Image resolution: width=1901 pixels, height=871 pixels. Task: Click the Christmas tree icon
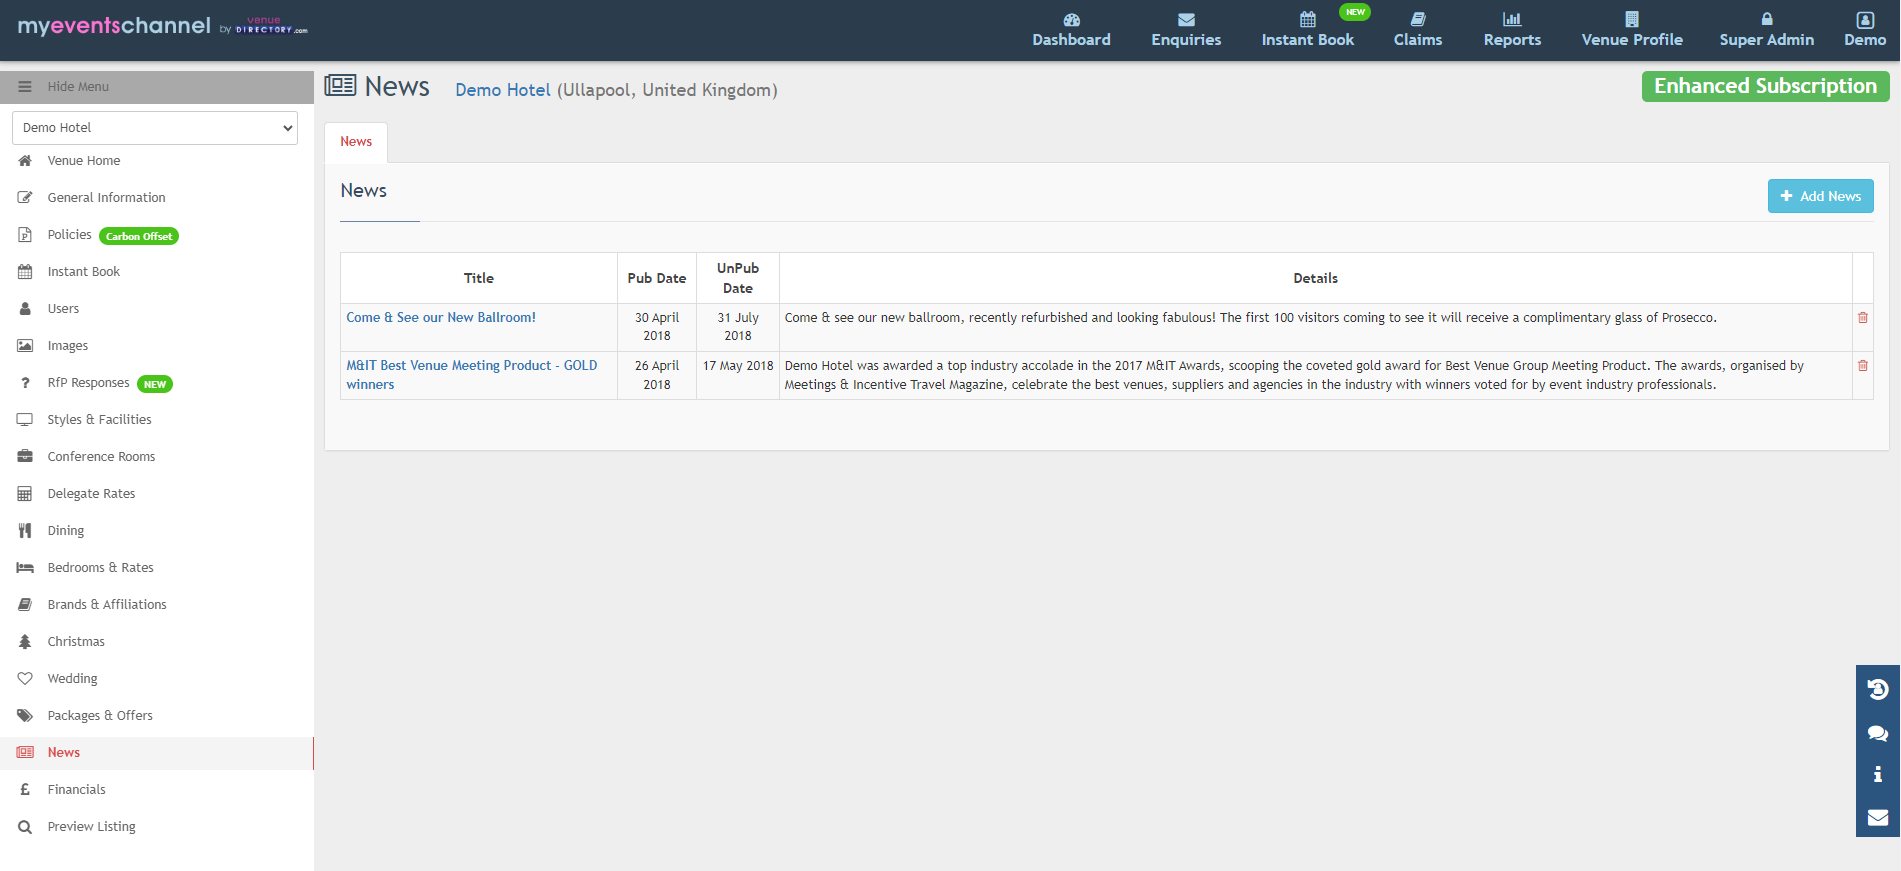coord(25,641)
